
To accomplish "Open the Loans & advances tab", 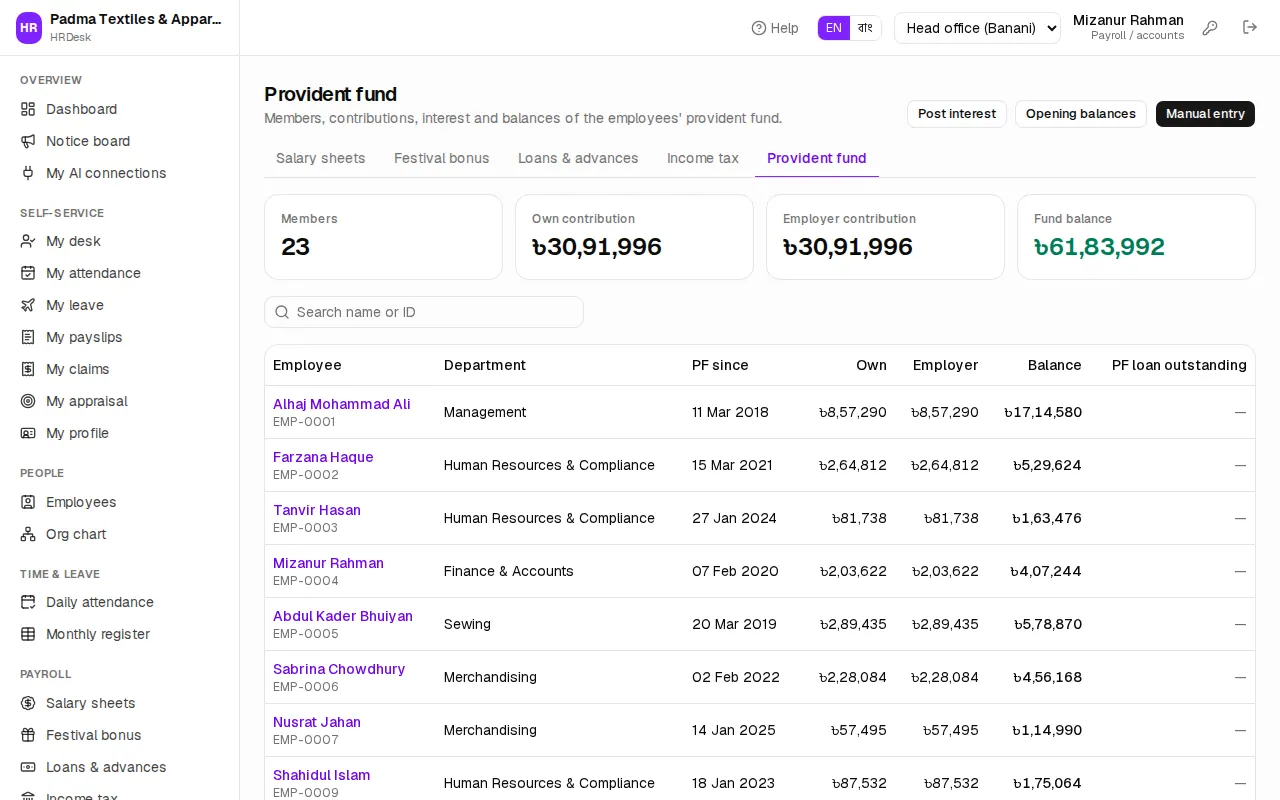I will (578, 158).
